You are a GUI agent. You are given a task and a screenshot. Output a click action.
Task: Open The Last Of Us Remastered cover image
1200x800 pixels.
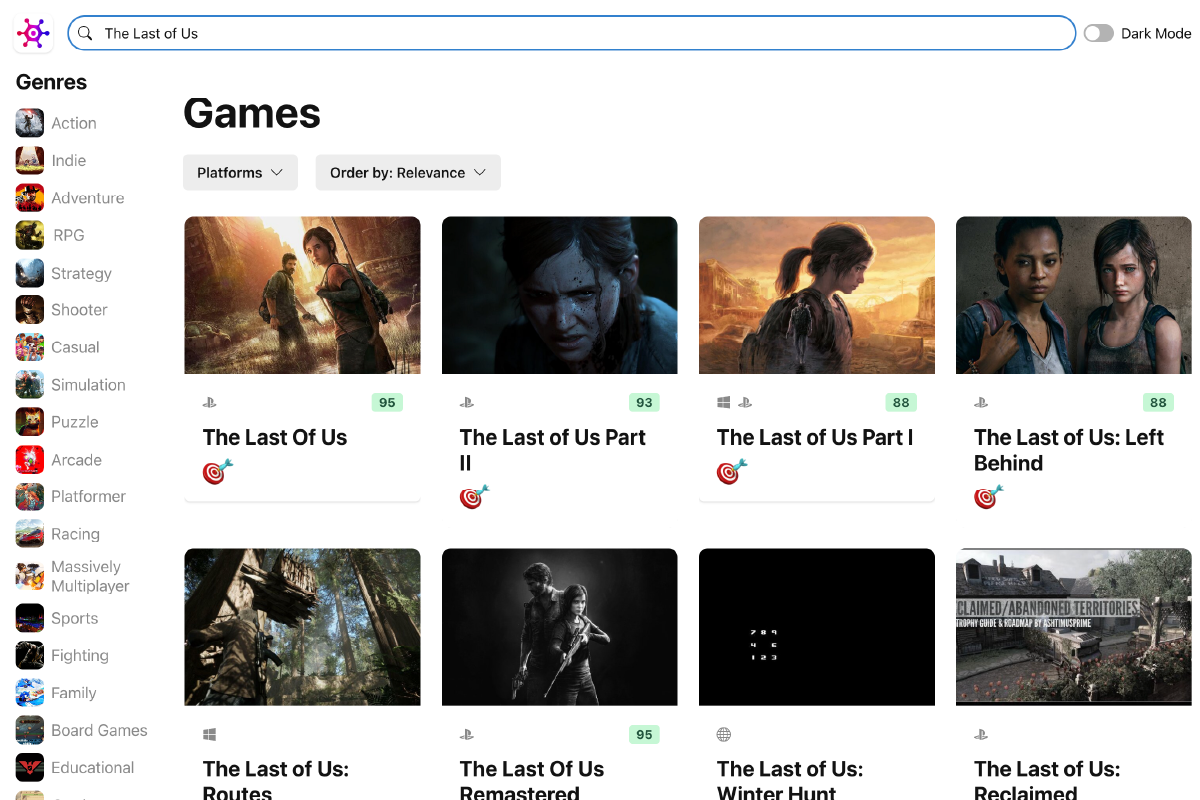[x=560, y=627]
